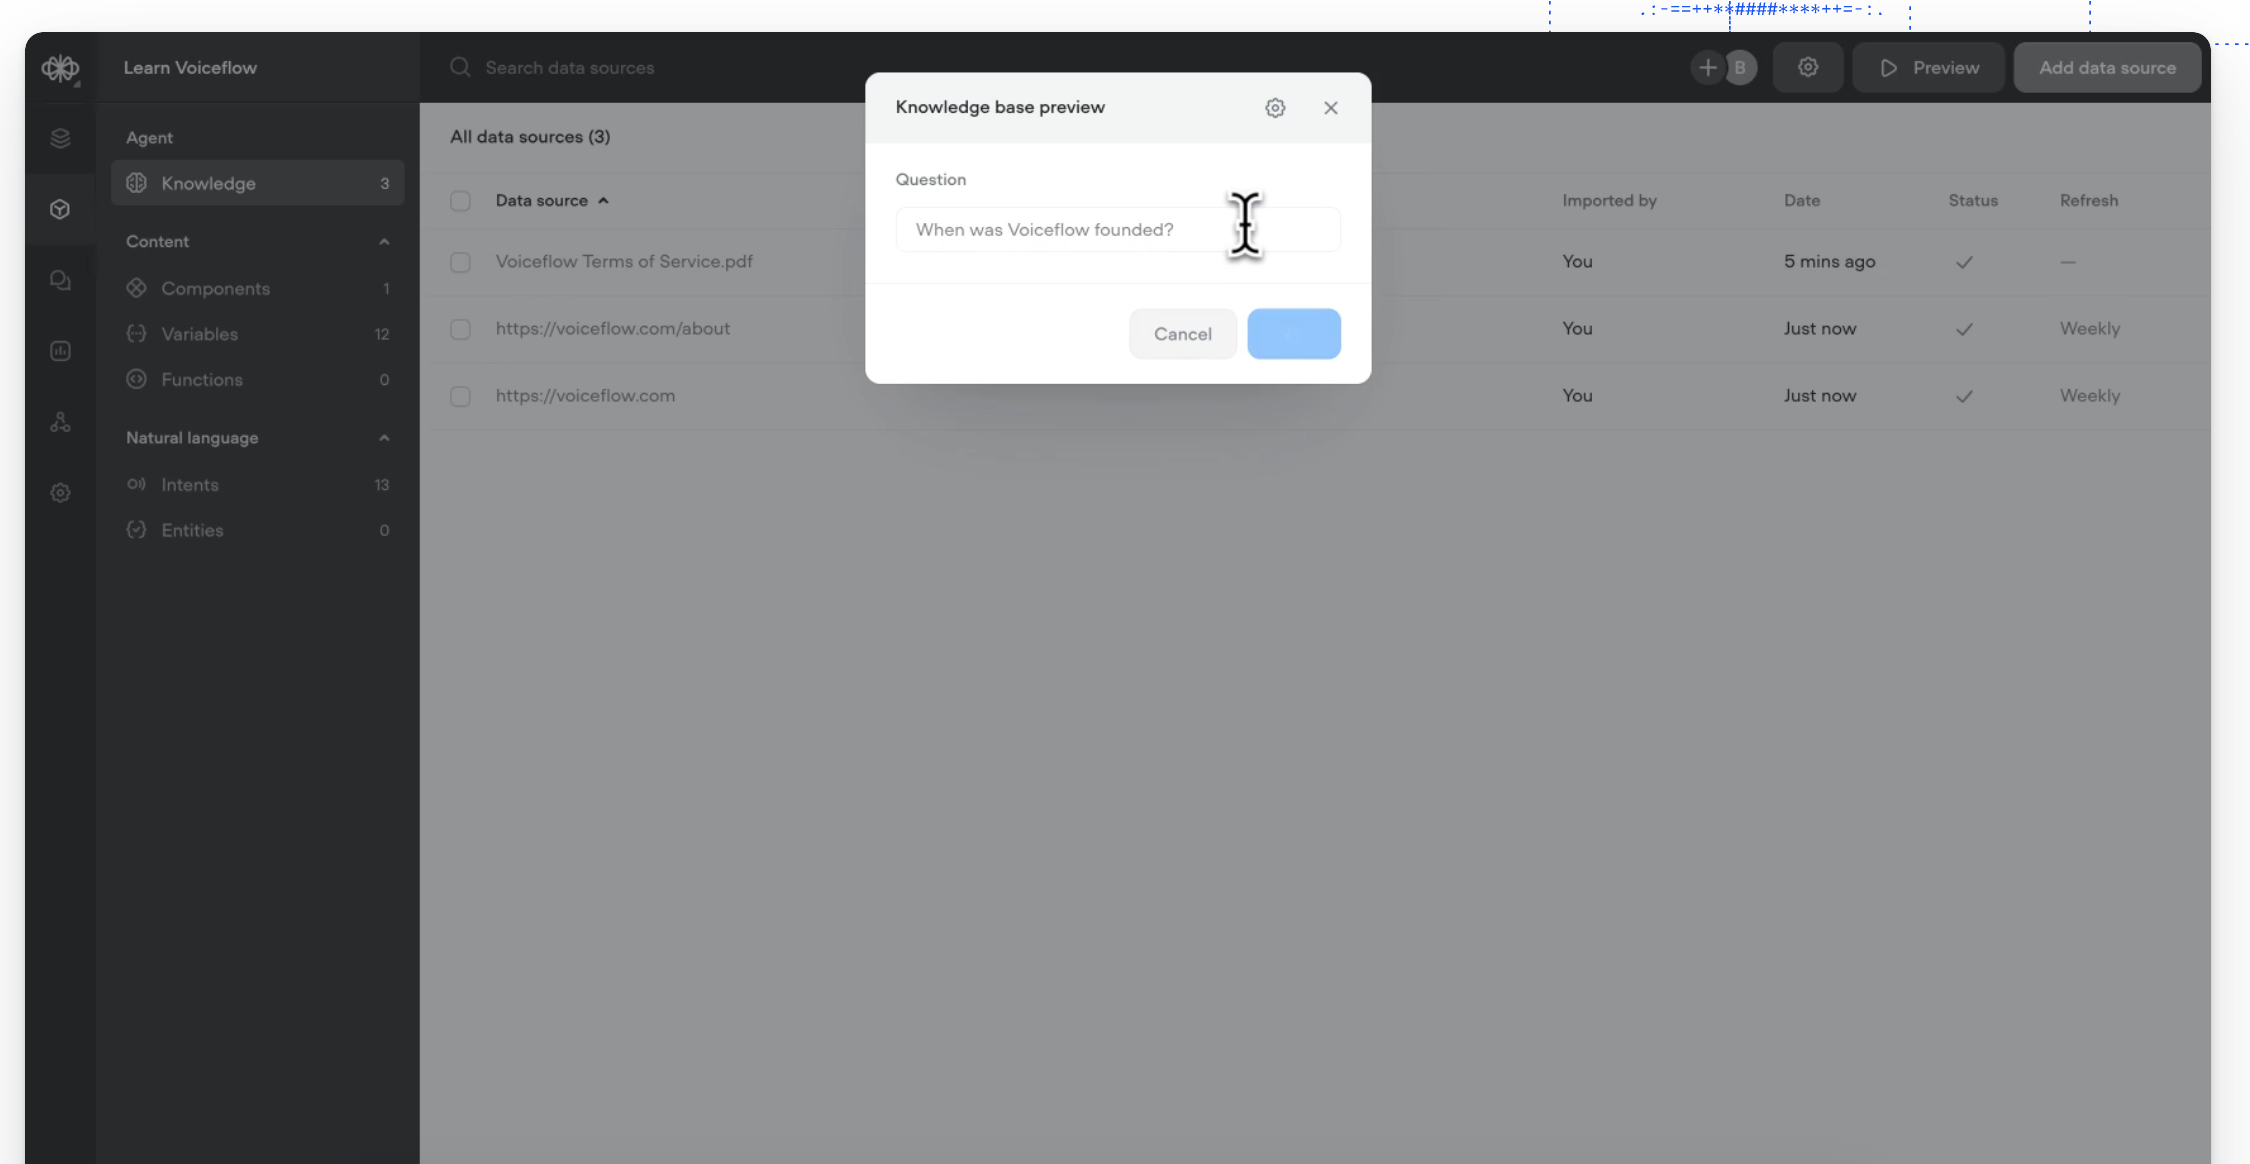Select the cube content icon in left rail
The height and width of the screenshot is (1164, 2250).
click(60, 209)
